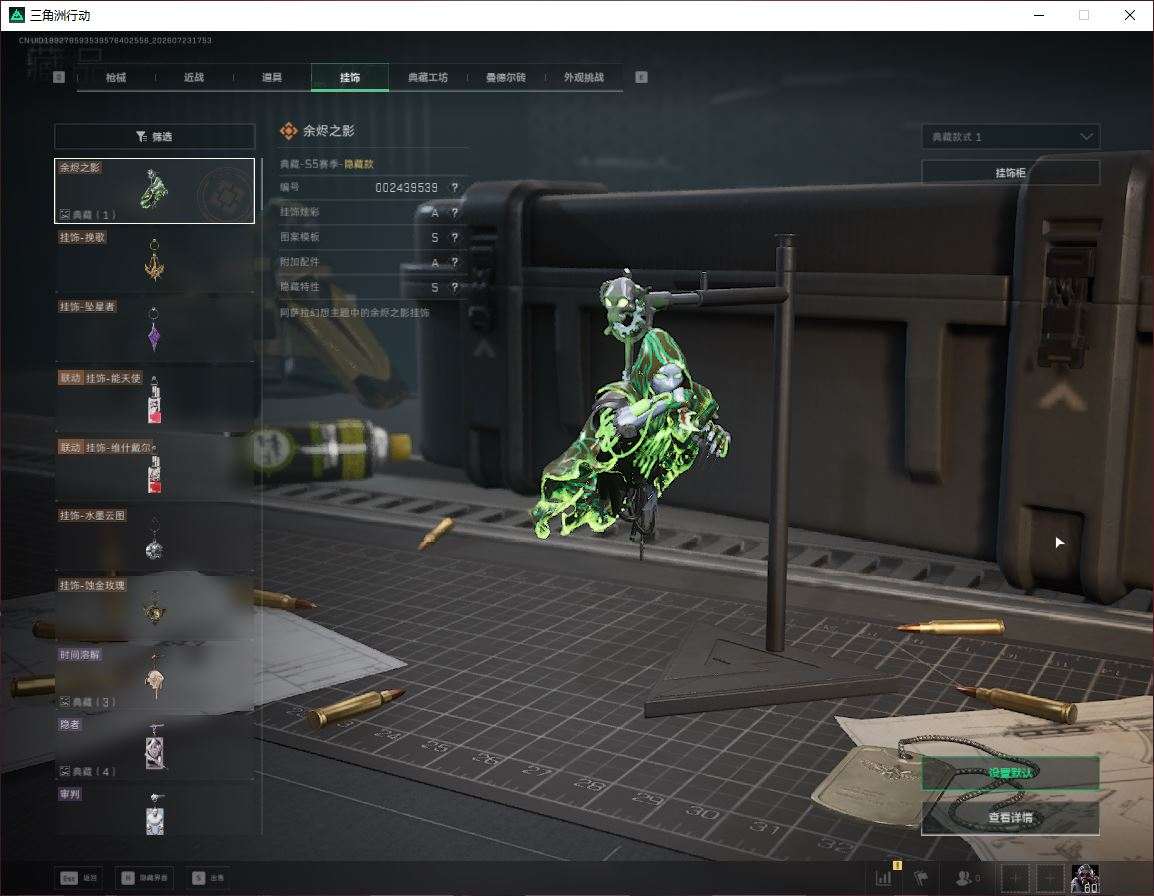Viewport: 1154px width, 896px height.
Task: Open the 筛选 filter button
Action: (155, 136)
